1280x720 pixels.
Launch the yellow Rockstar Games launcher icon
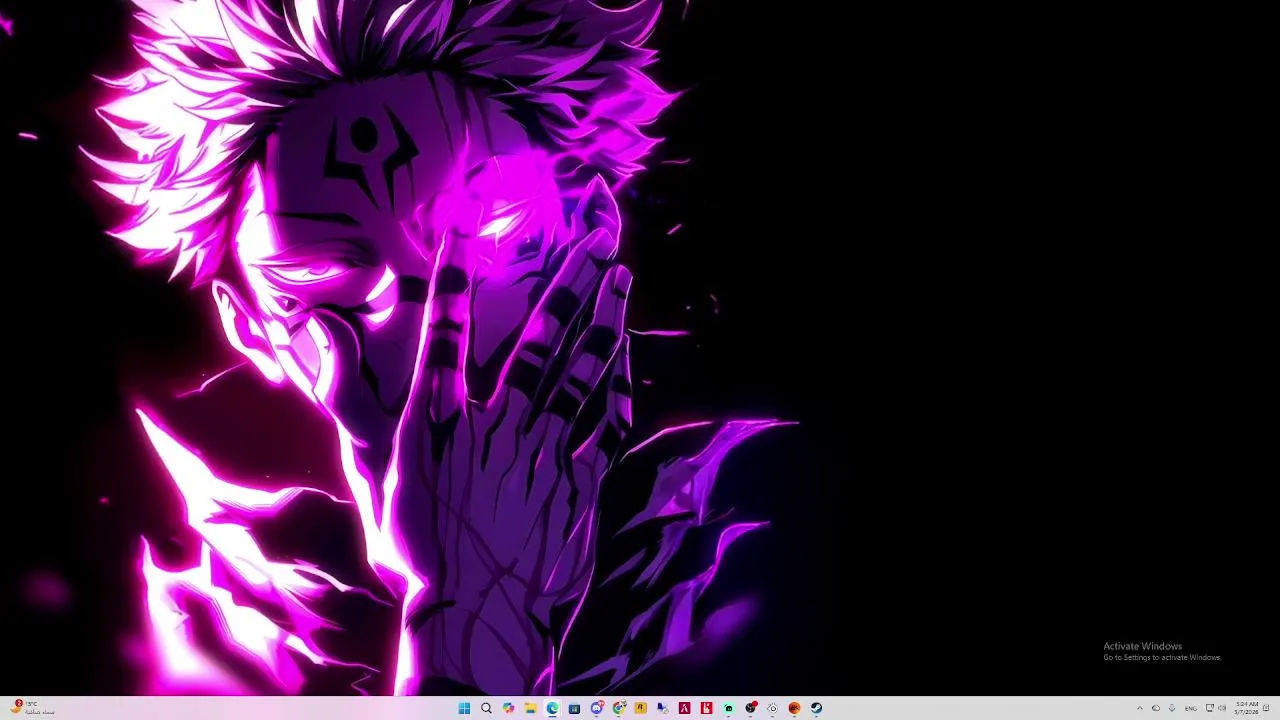point(640,708)
